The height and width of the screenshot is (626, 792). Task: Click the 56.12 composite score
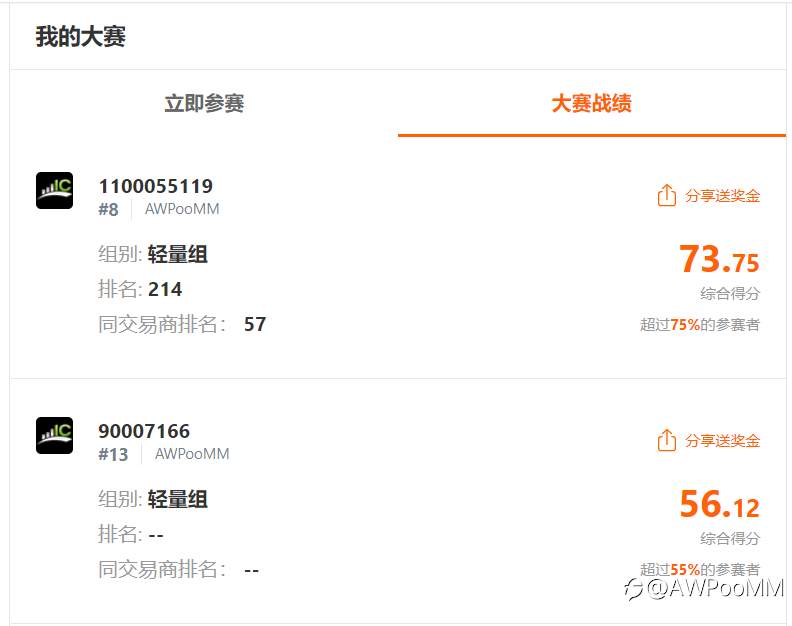[x=719, y=505]
